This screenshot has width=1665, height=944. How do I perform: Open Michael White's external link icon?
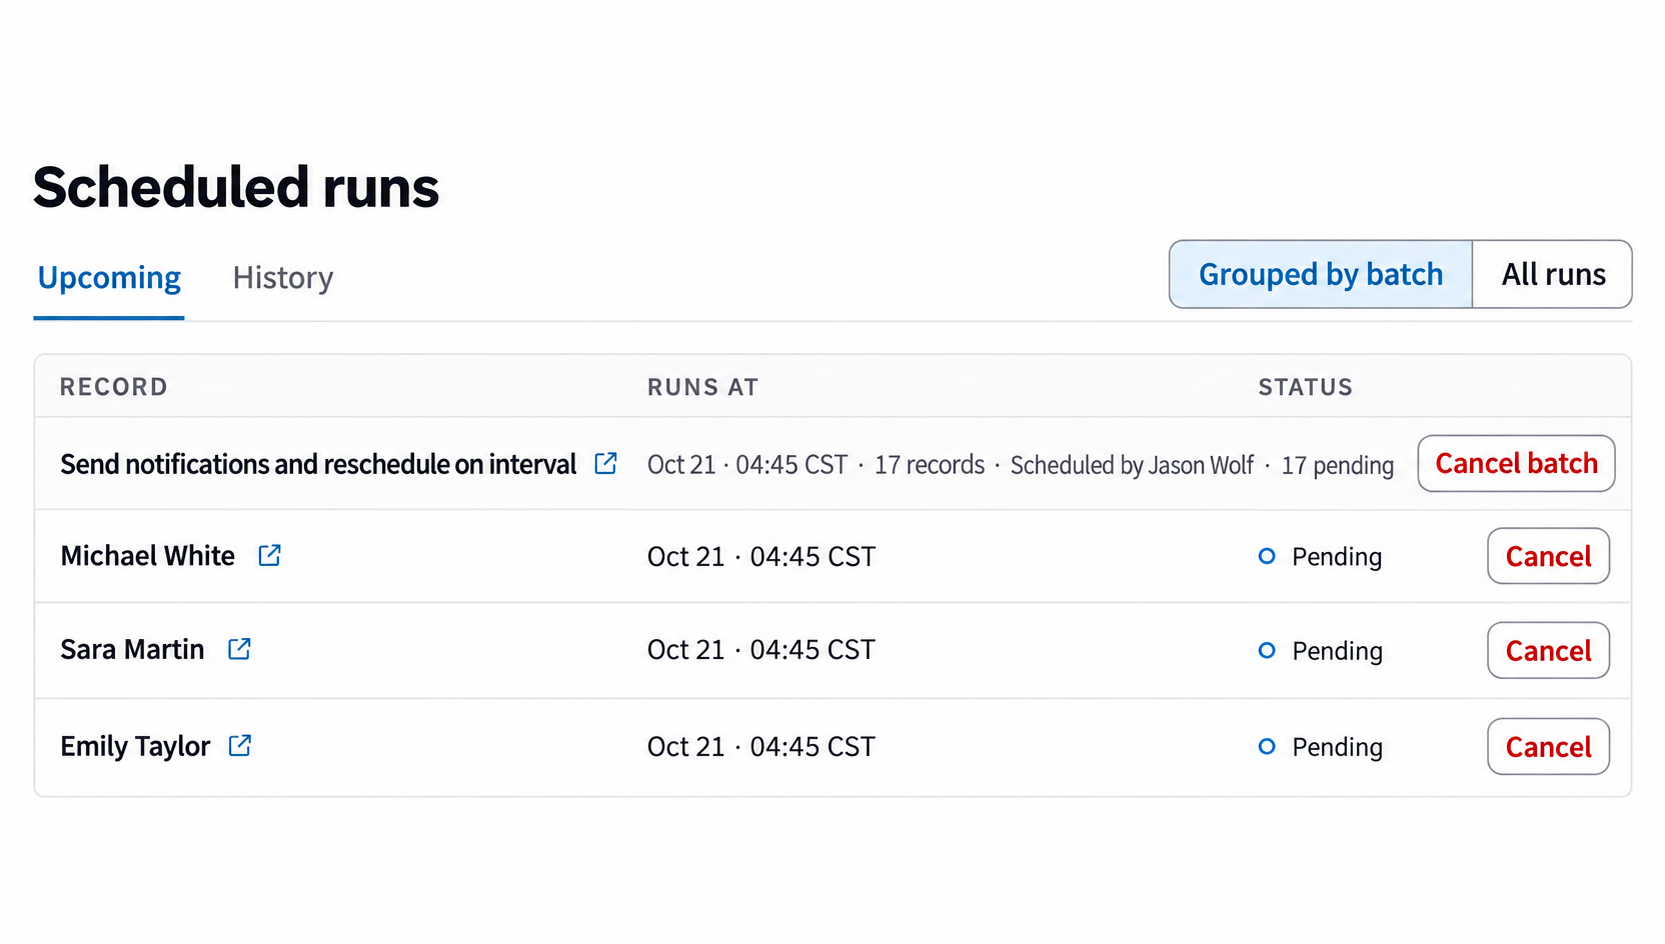[x=269, y=555]
